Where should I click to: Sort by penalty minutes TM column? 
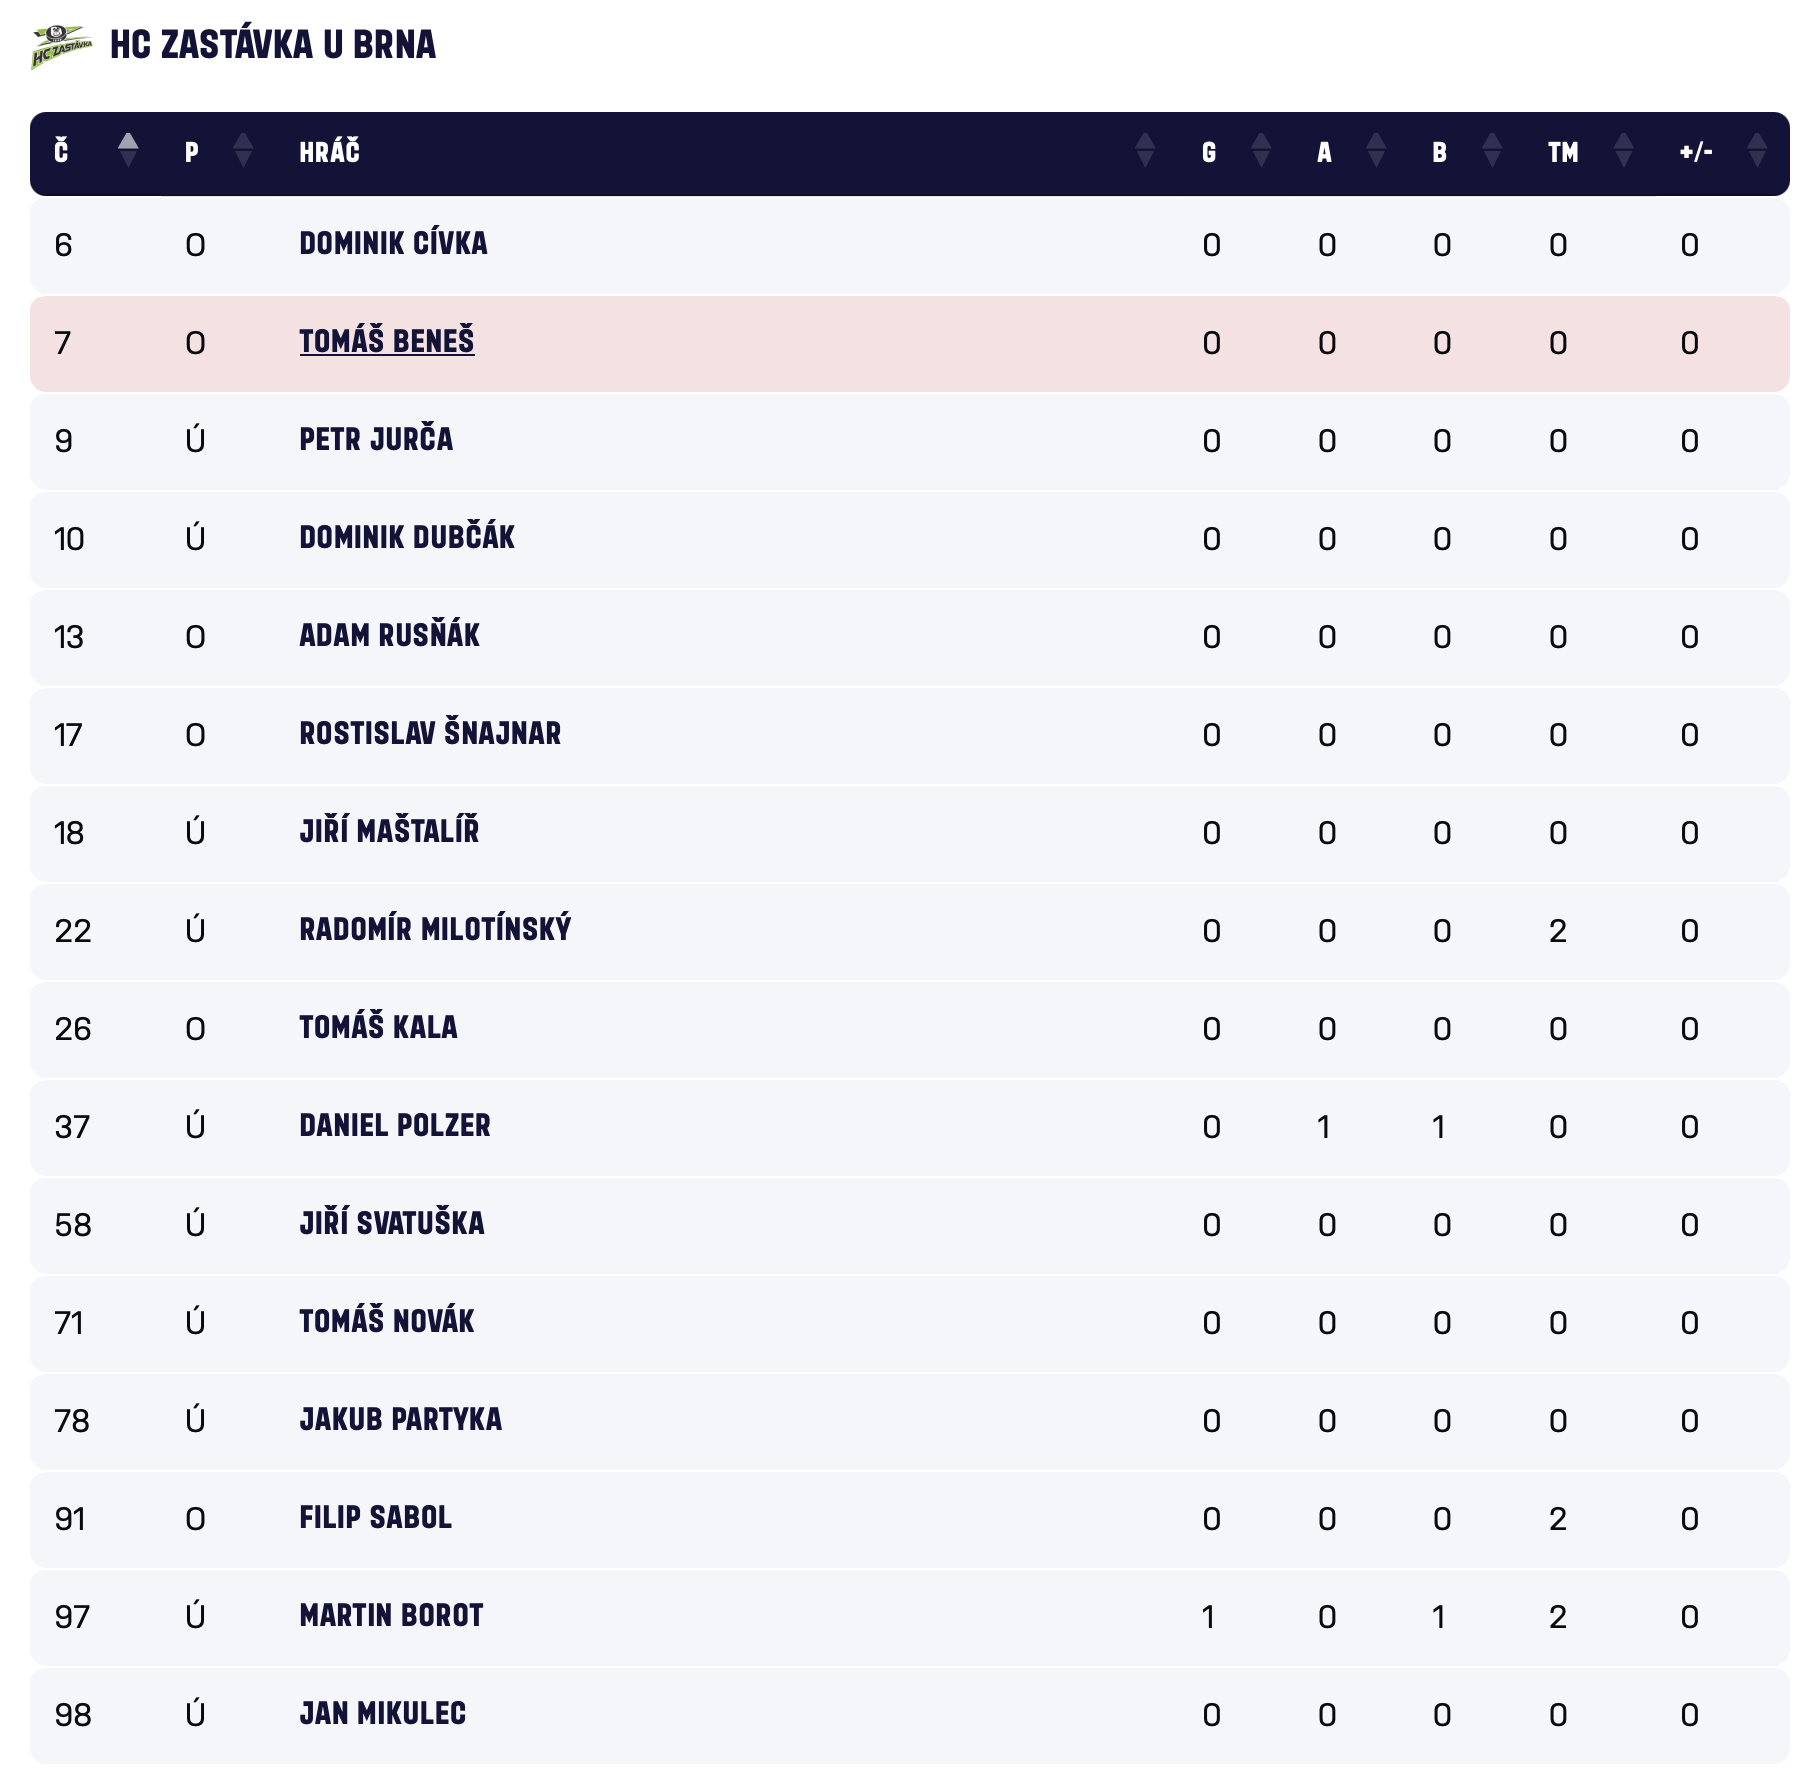pyautogui.click(x=1624, y=151)
